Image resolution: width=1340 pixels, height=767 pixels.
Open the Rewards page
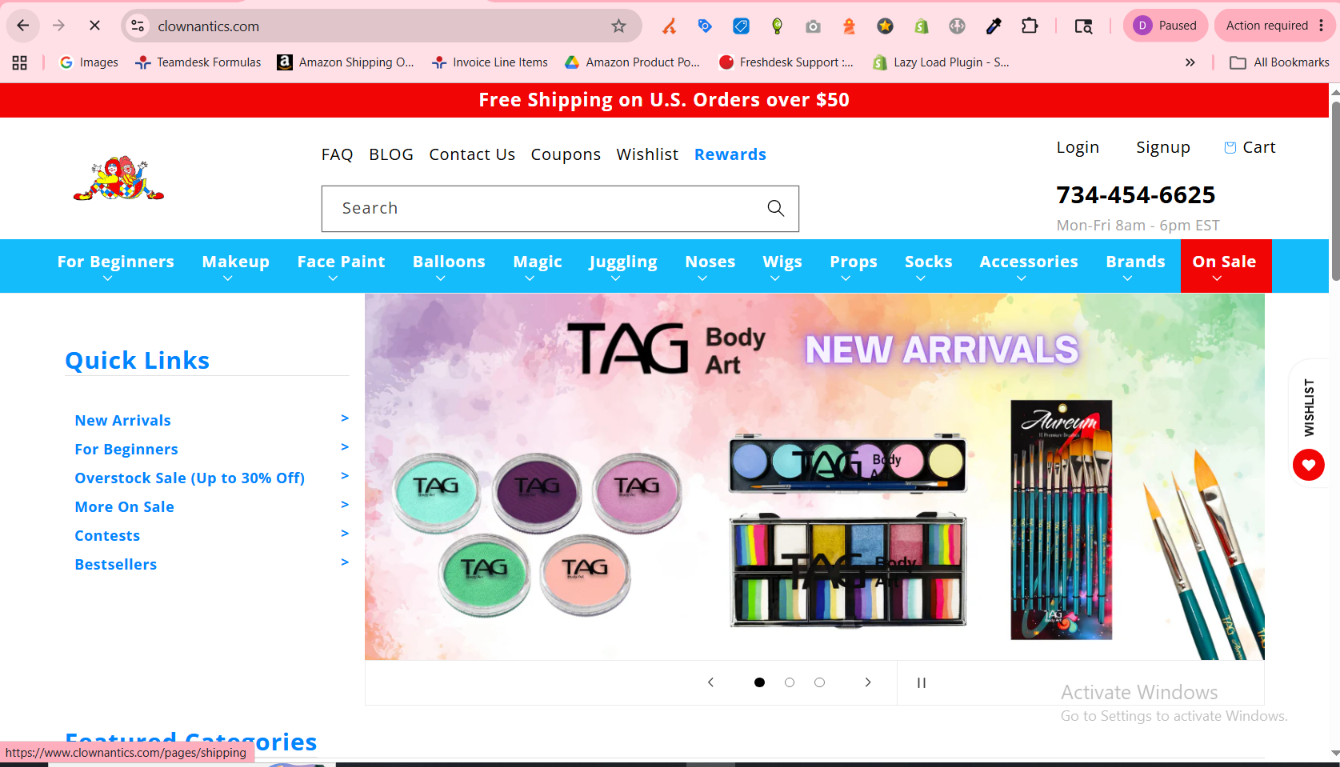(730, 154)
